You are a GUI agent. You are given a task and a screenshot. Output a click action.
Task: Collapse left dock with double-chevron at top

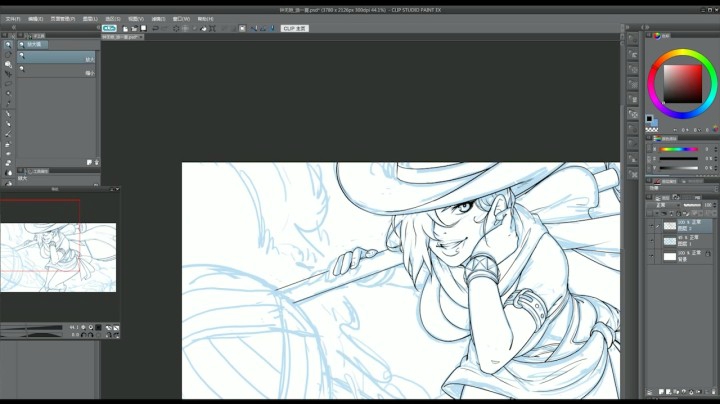click(x=14, y=28)
